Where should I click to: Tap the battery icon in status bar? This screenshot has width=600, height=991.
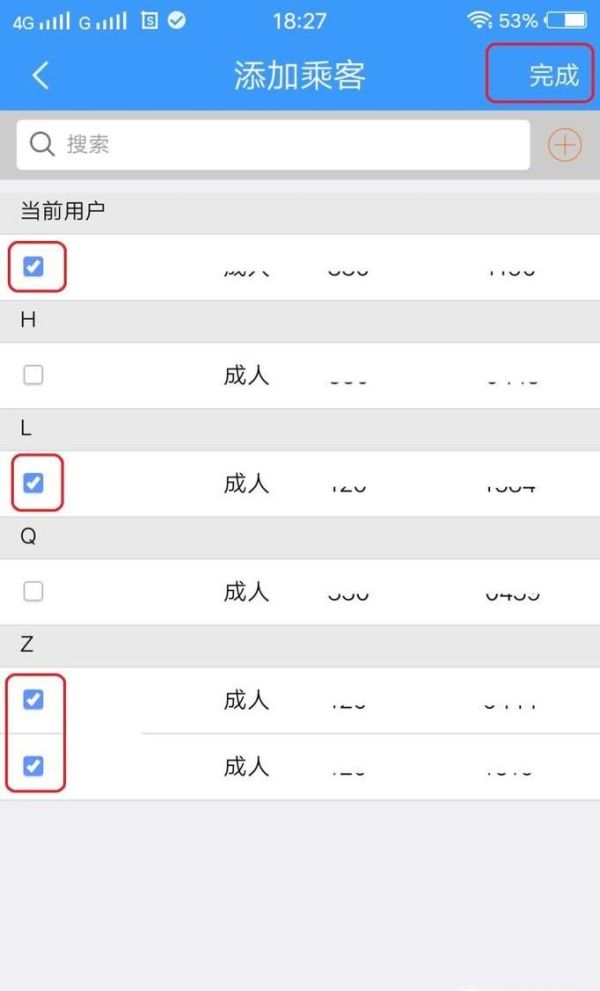(567, 20)
